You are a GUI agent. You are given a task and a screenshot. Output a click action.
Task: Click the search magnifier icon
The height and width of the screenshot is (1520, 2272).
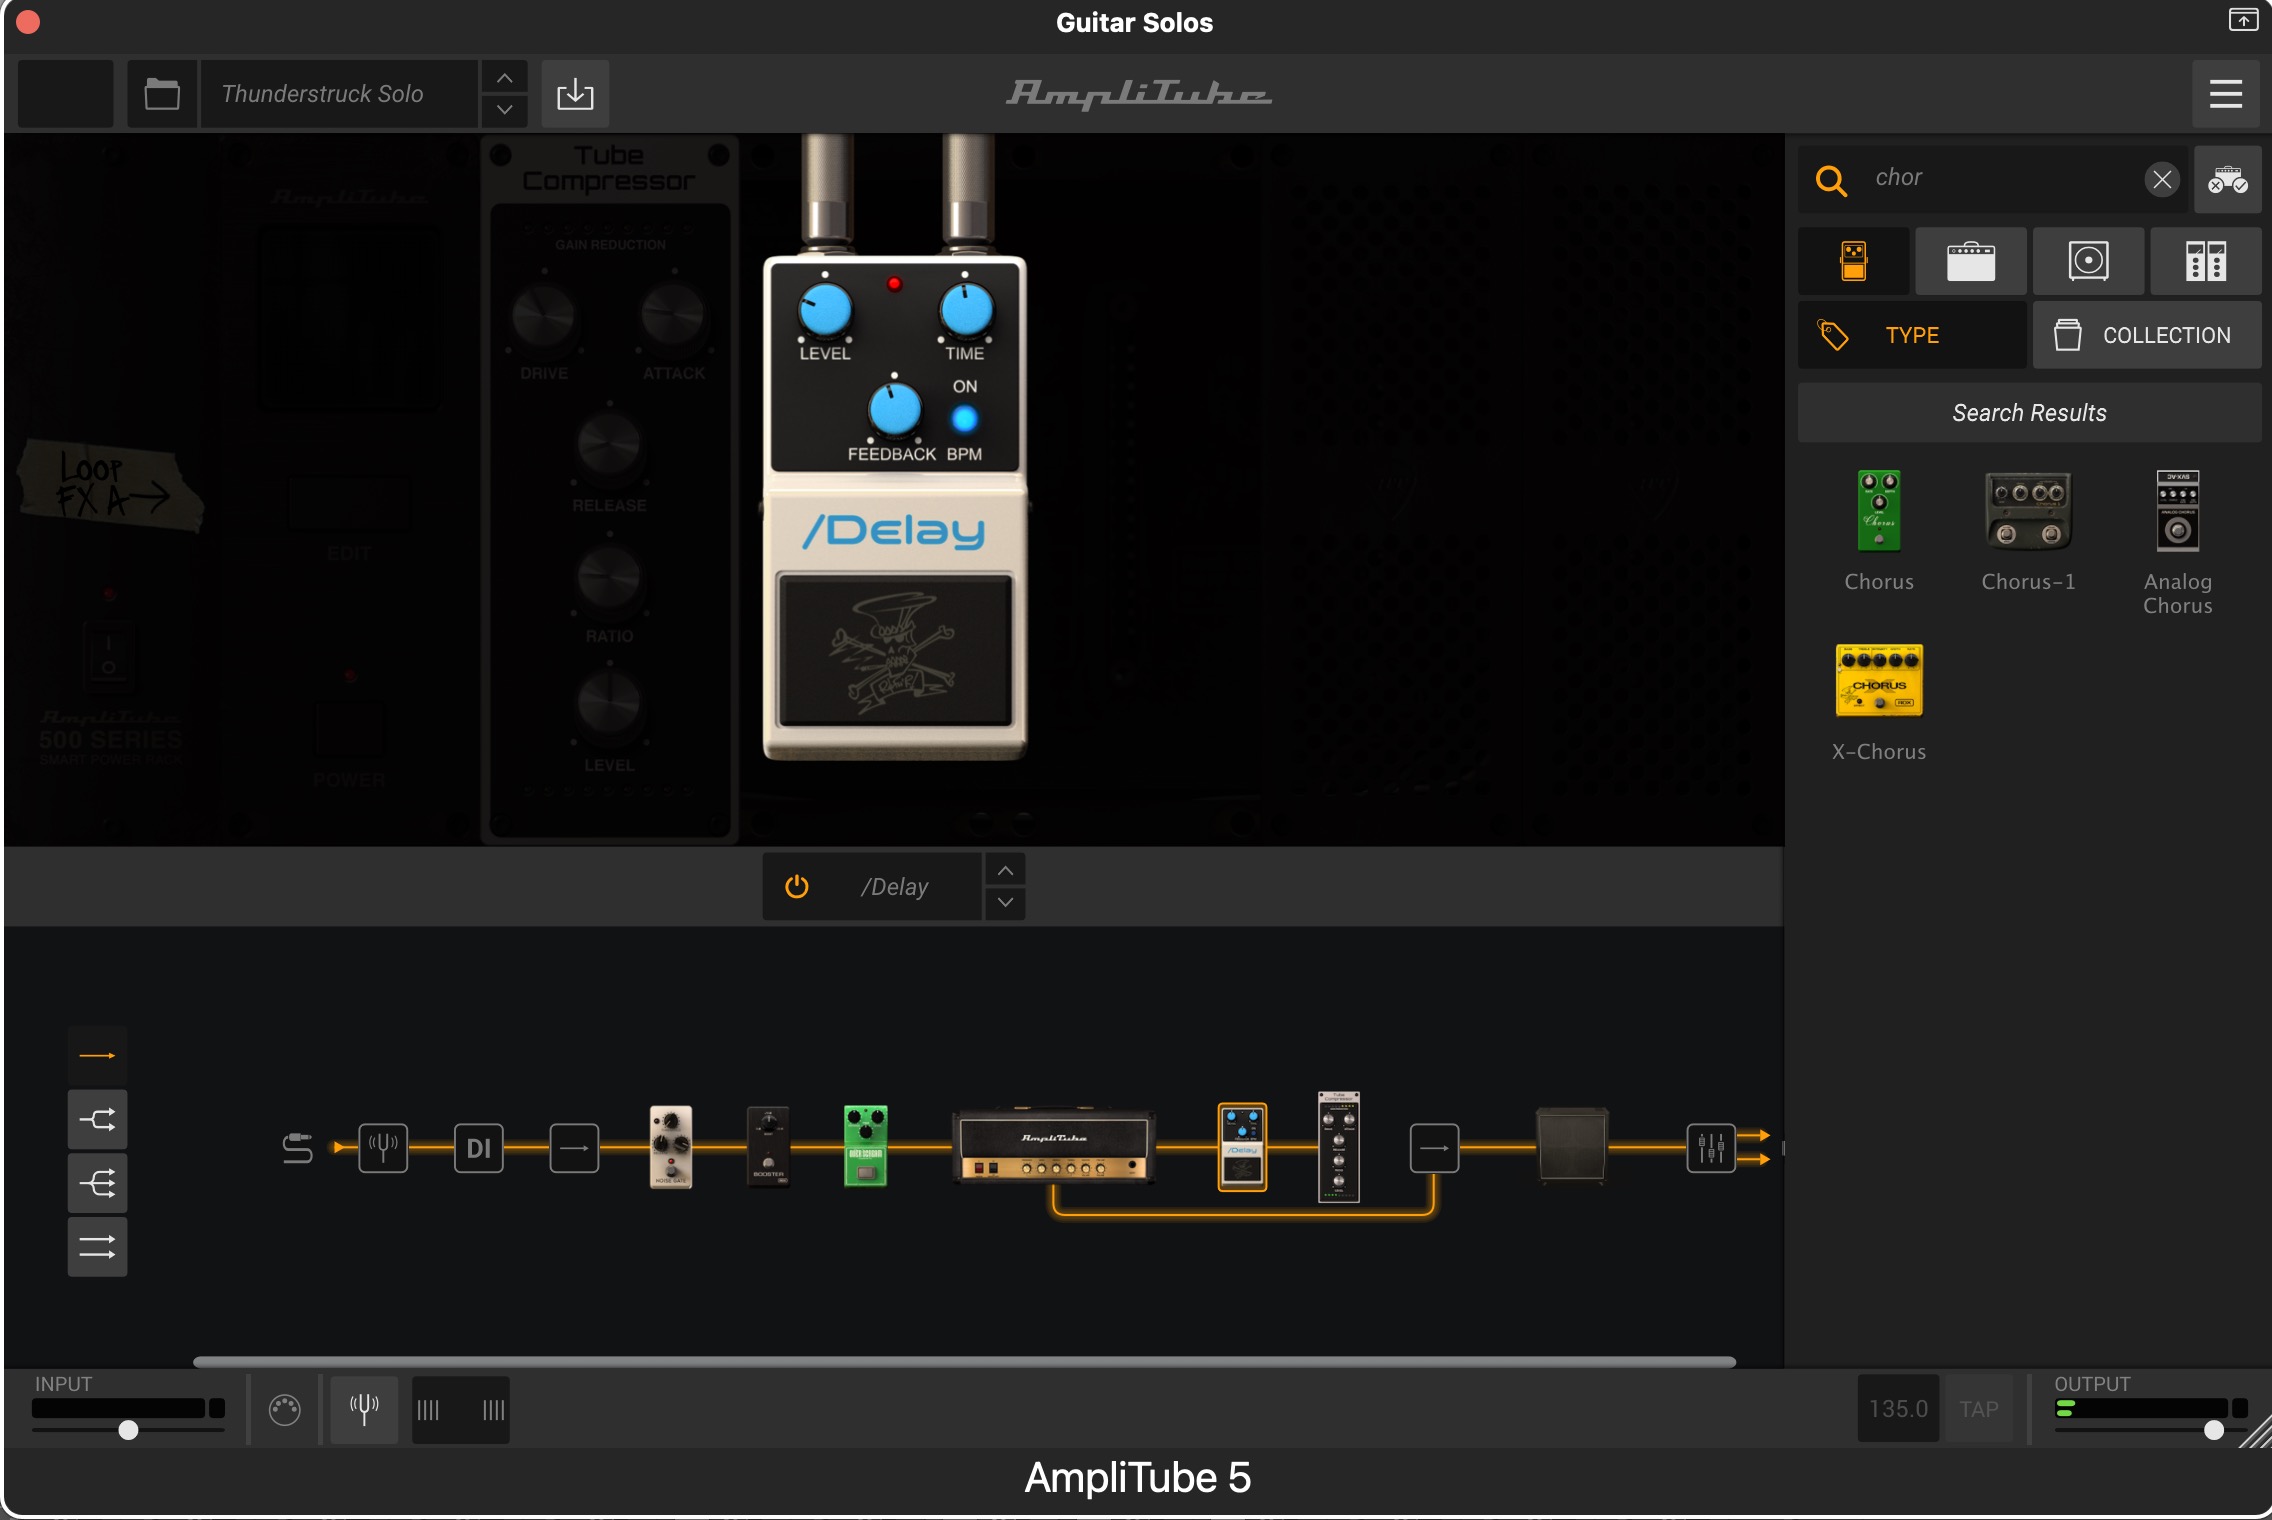1831,179
